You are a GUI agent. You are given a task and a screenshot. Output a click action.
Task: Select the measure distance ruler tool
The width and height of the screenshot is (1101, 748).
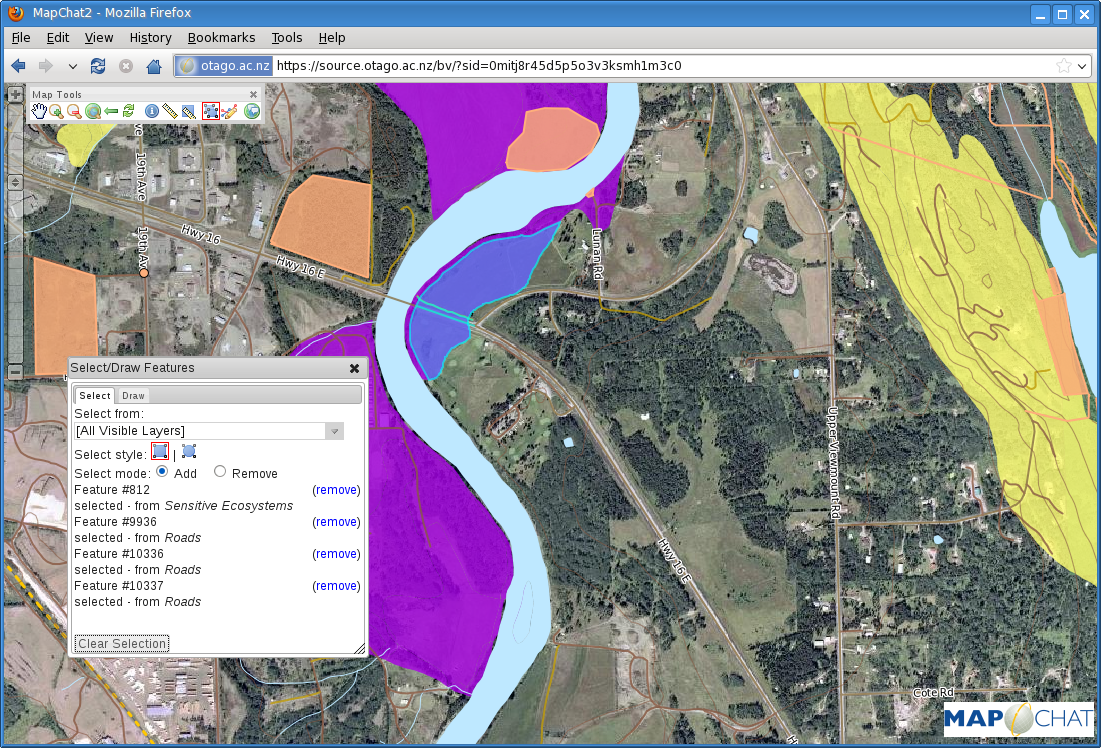(169, 111)
